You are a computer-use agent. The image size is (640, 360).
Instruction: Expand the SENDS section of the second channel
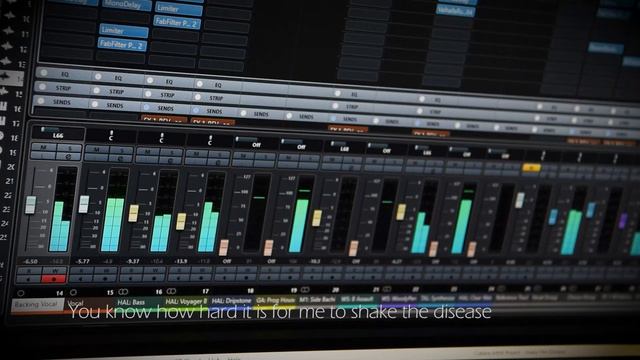tap(115, 105)
